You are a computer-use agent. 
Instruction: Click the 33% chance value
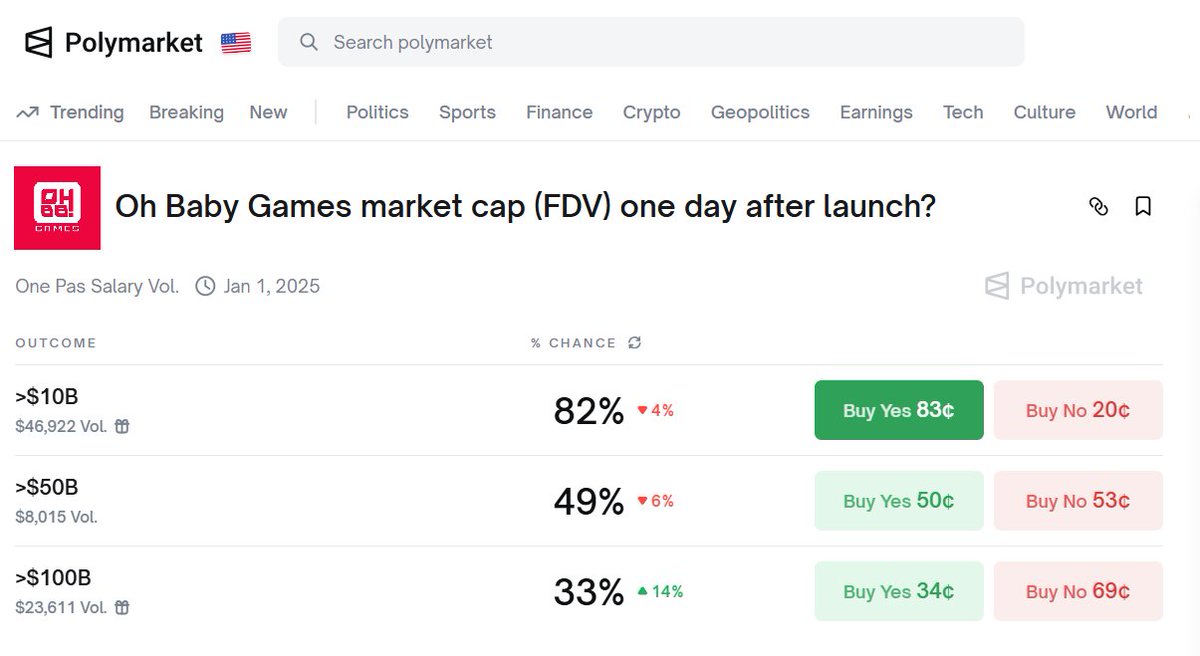tap(589, 591)
